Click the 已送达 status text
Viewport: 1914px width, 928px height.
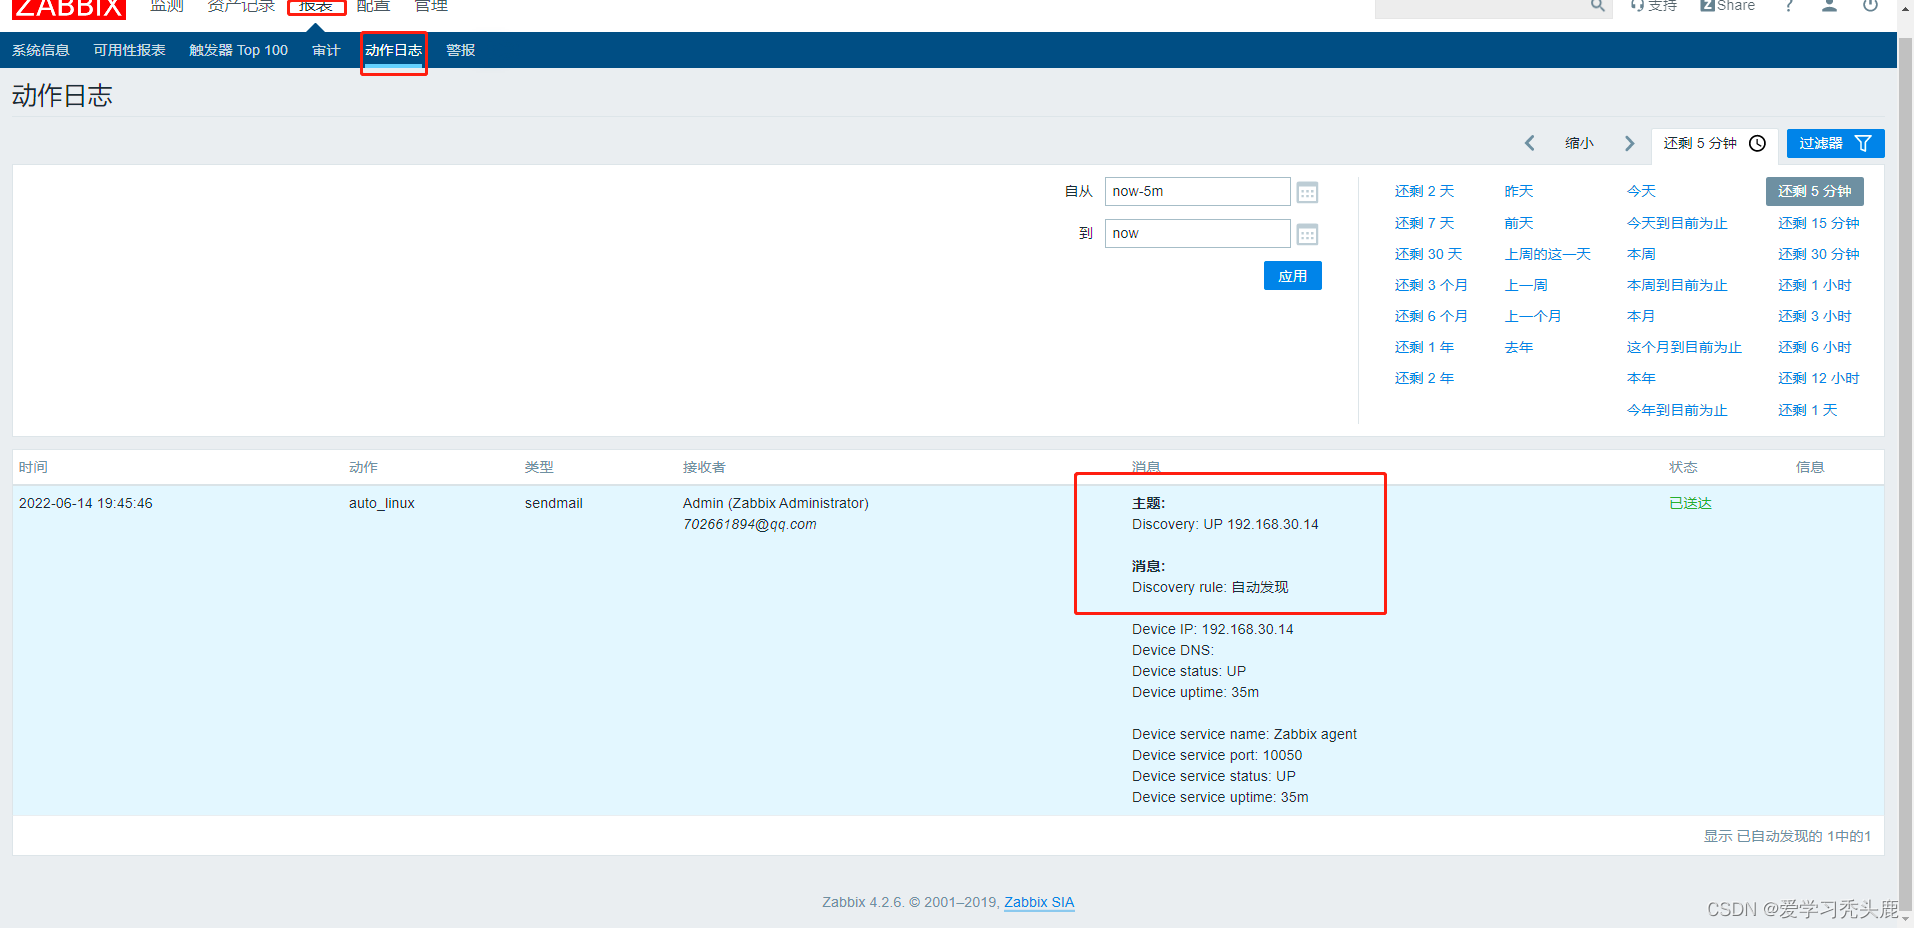coord(1690,503)
